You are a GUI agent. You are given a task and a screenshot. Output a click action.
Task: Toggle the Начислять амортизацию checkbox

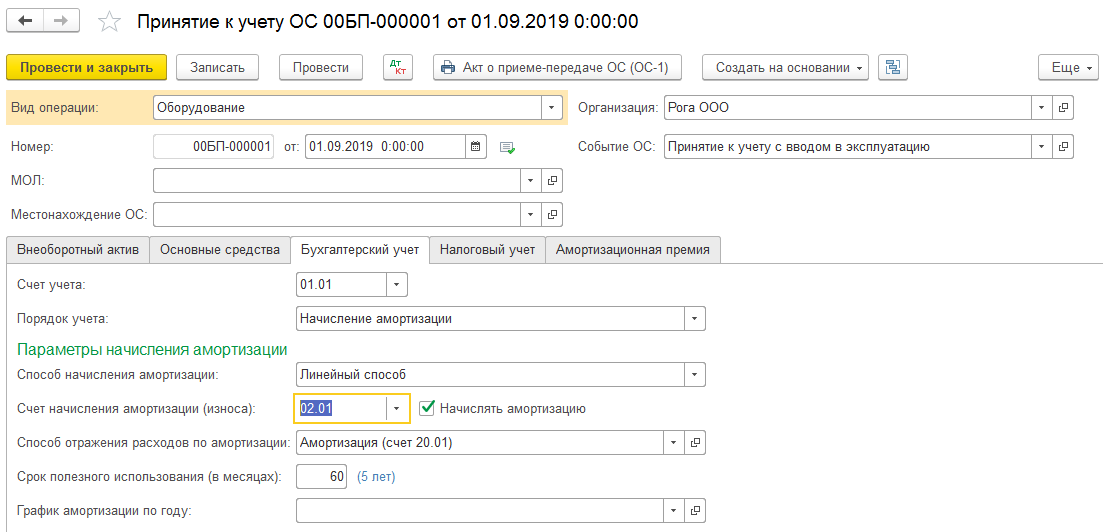427,408
